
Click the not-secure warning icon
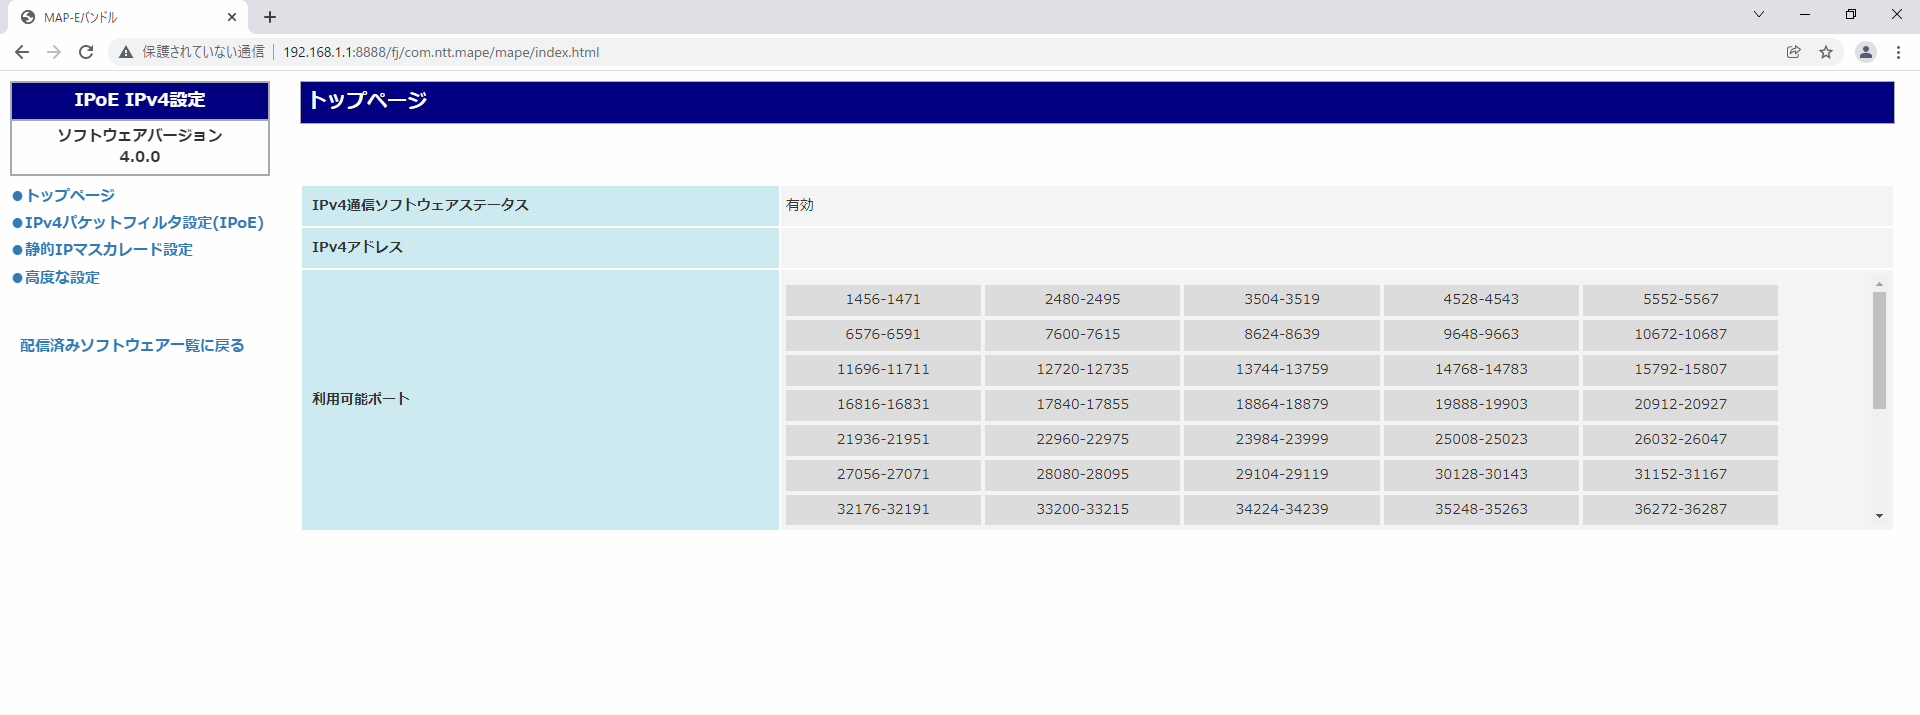pyautogui.click(x=126, y=52)
